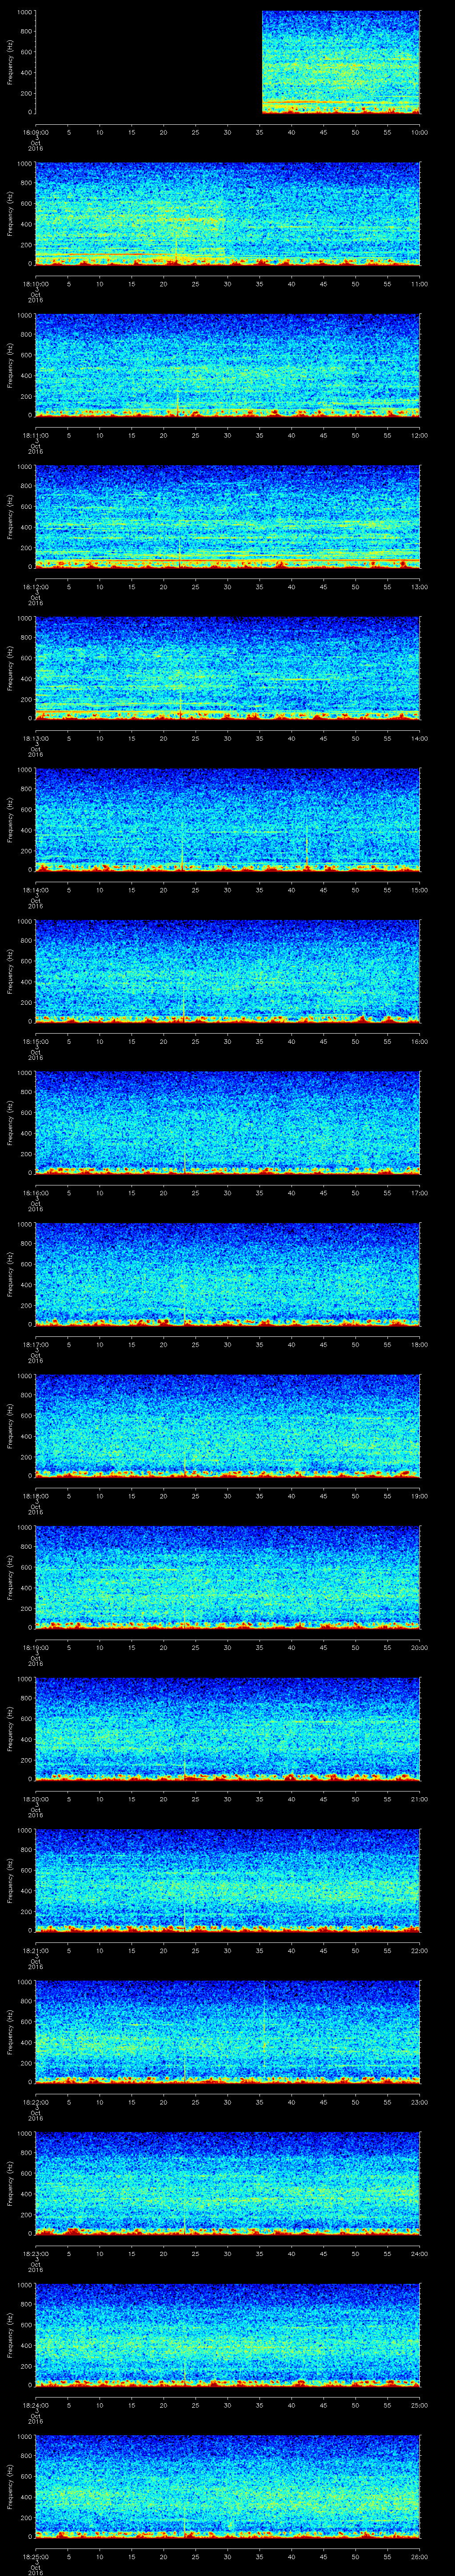Screen dimensions: 455x2576
Task: Select the 30-second tick on the 18:10:00 axis
Action: (228, 283)
